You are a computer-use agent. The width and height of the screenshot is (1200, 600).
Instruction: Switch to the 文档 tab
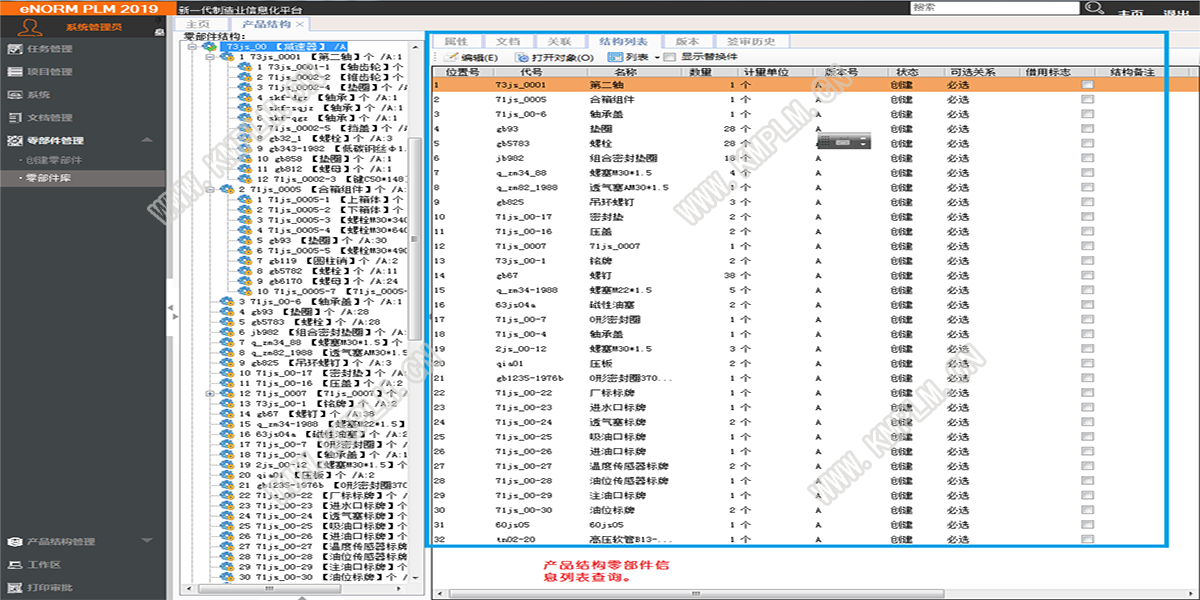(x=508, y=42)
